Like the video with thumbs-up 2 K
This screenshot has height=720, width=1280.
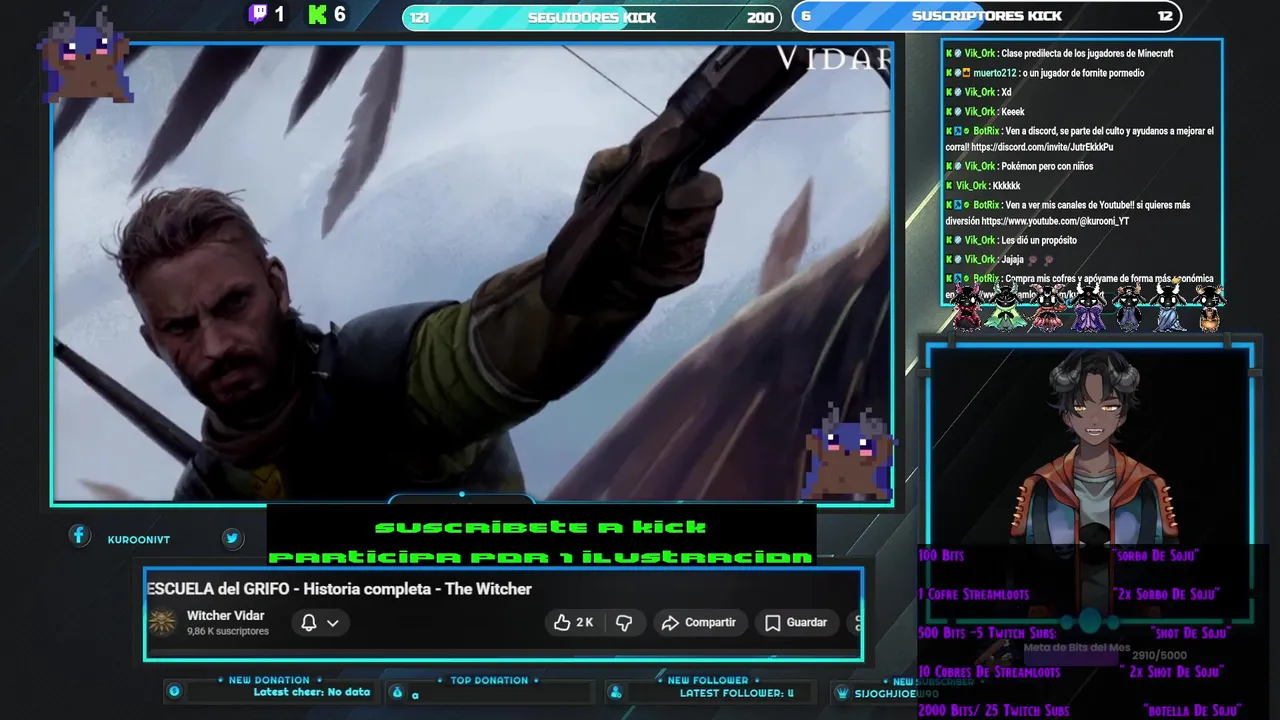pos(574,622)
